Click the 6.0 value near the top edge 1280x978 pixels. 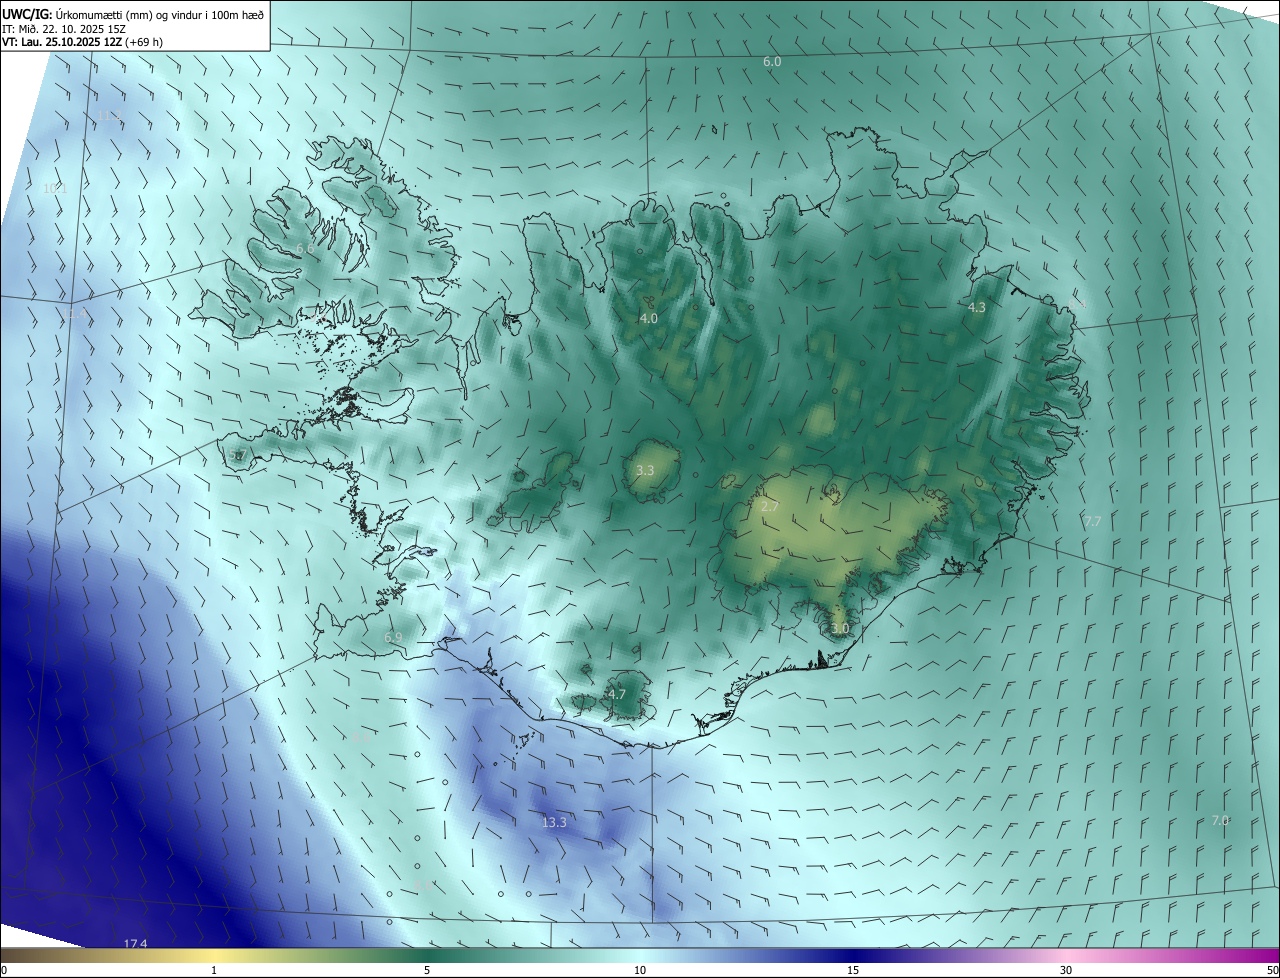(772, 62)
